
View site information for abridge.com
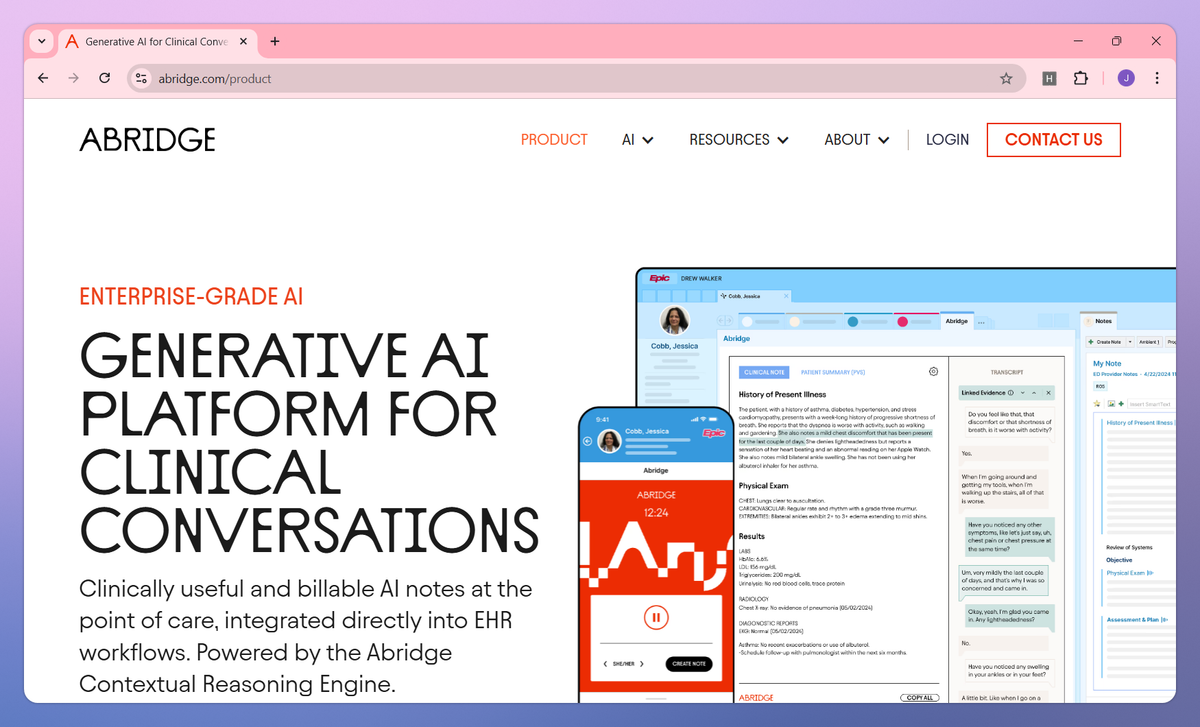point(141,78)
